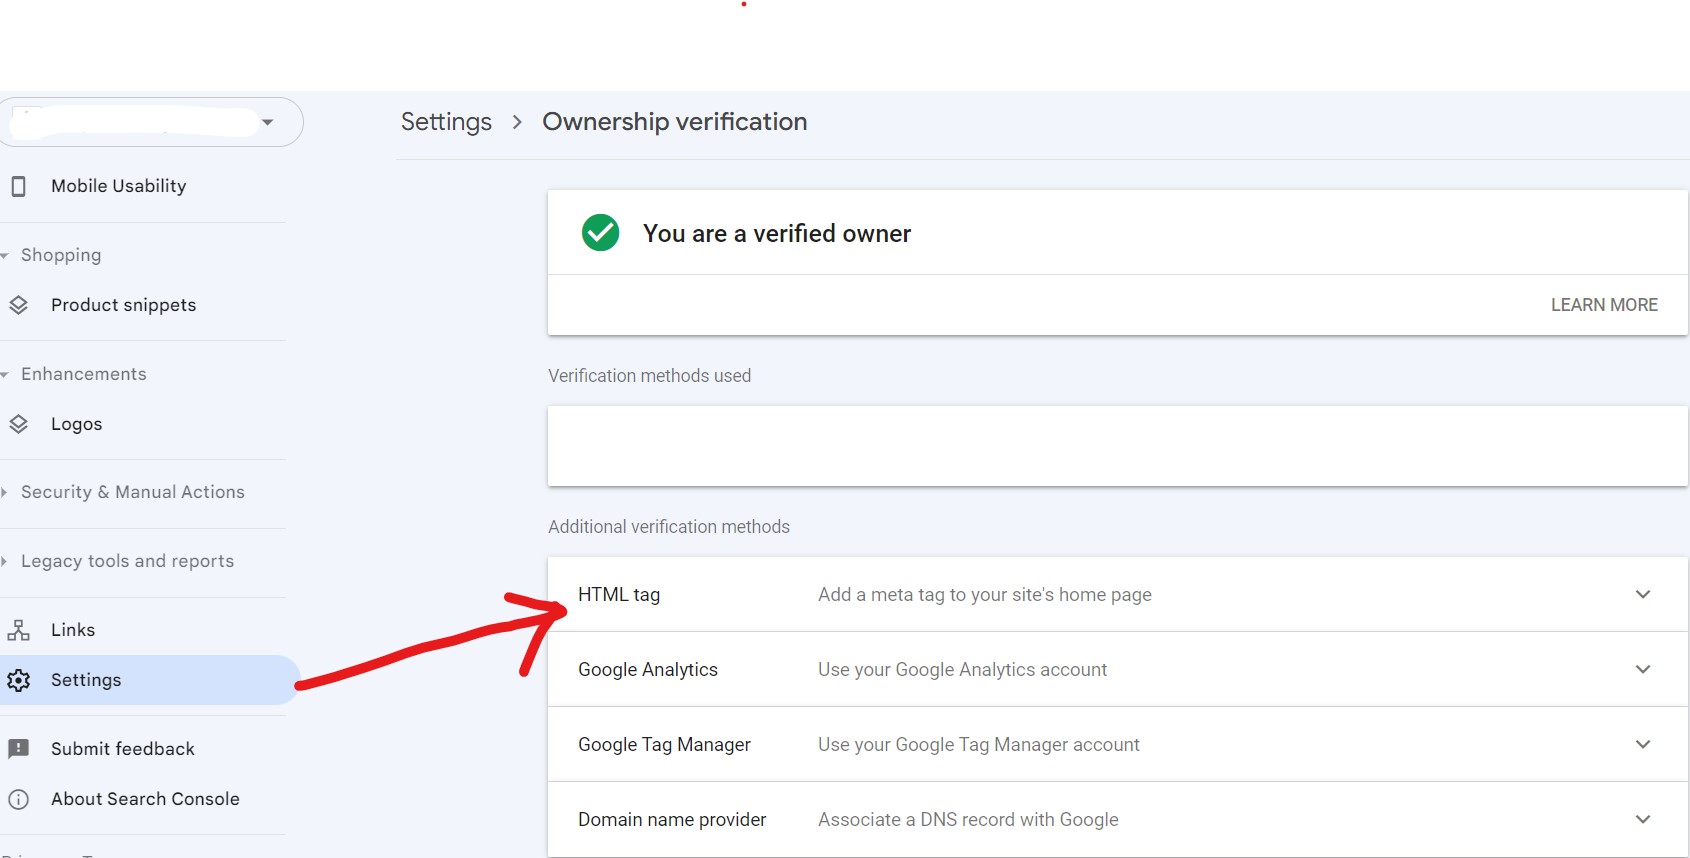The width and height of the screenshot is (1690, 858).
Task: Click the 'Google Tag Manager' method label
Action: point(664,744)
